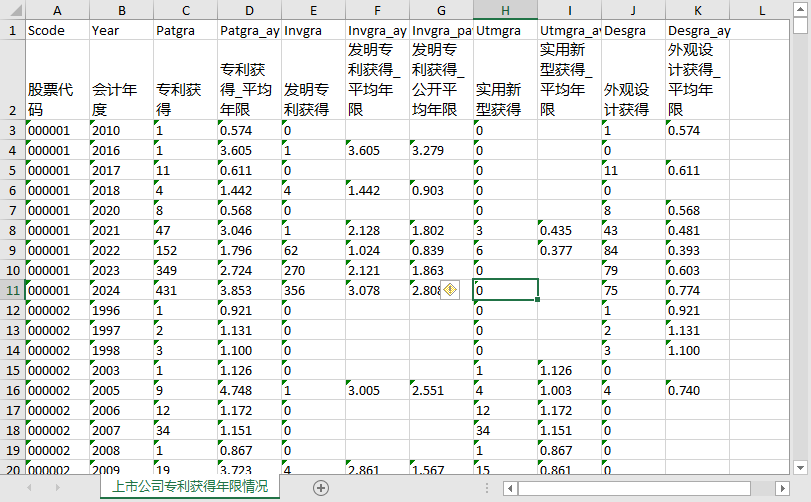811x502 pixels.
Task: Click year cell 2016
Action: point(122,150)
